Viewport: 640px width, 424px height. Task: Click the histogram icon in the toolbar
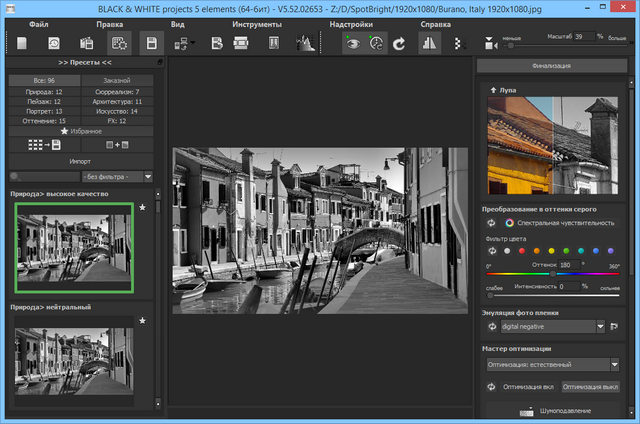(x=305, y=43)
